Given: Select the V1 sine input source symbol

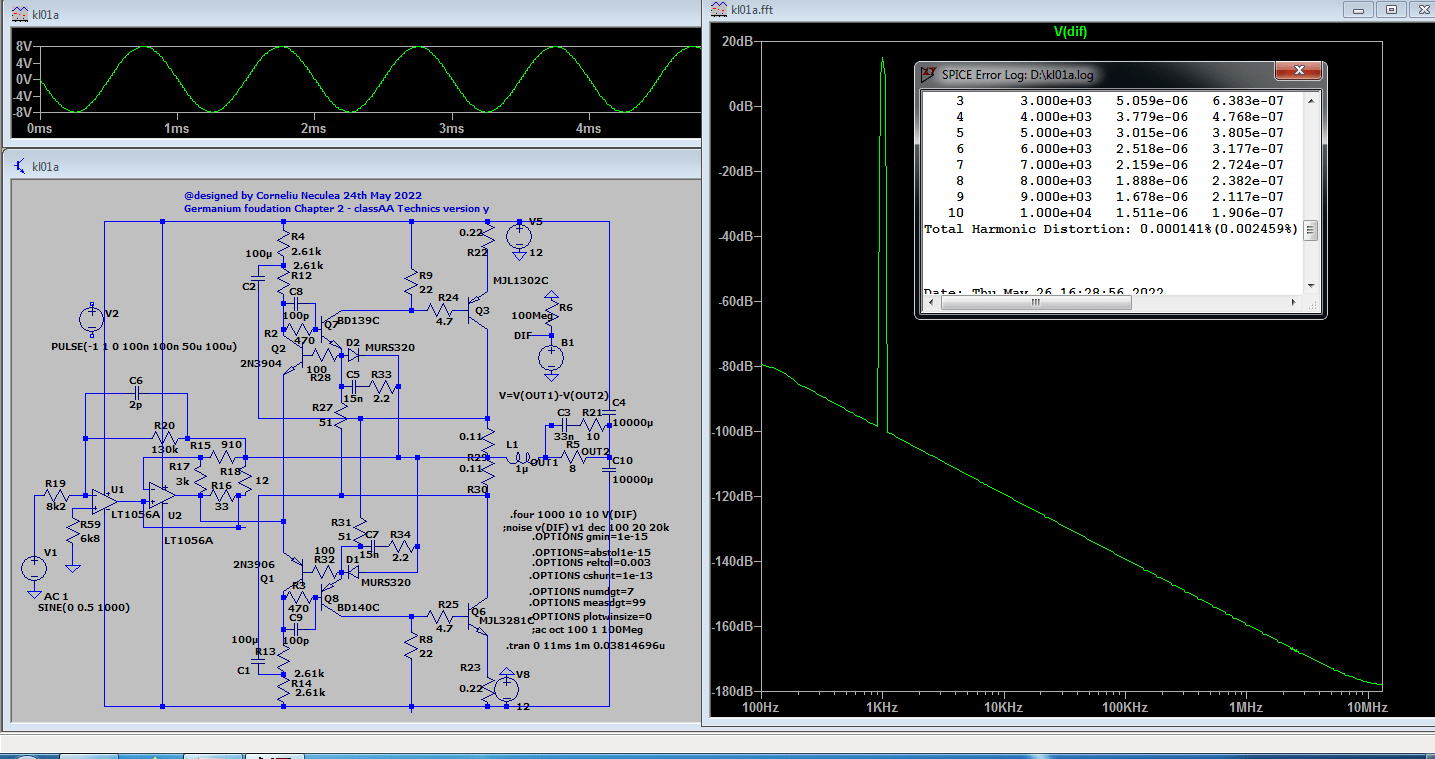Looking at the screenshot, I should pos(34,568).
